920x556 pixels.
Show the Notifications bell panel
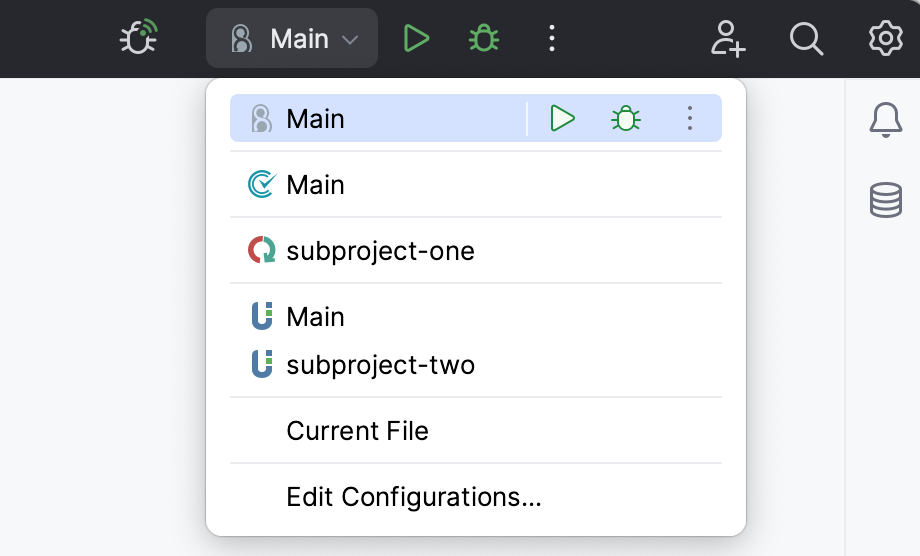[885, 120]
